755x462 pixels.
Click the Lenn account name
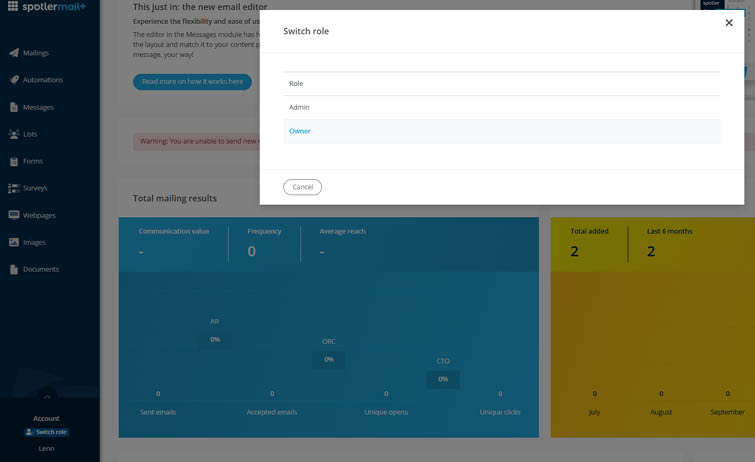46,449
